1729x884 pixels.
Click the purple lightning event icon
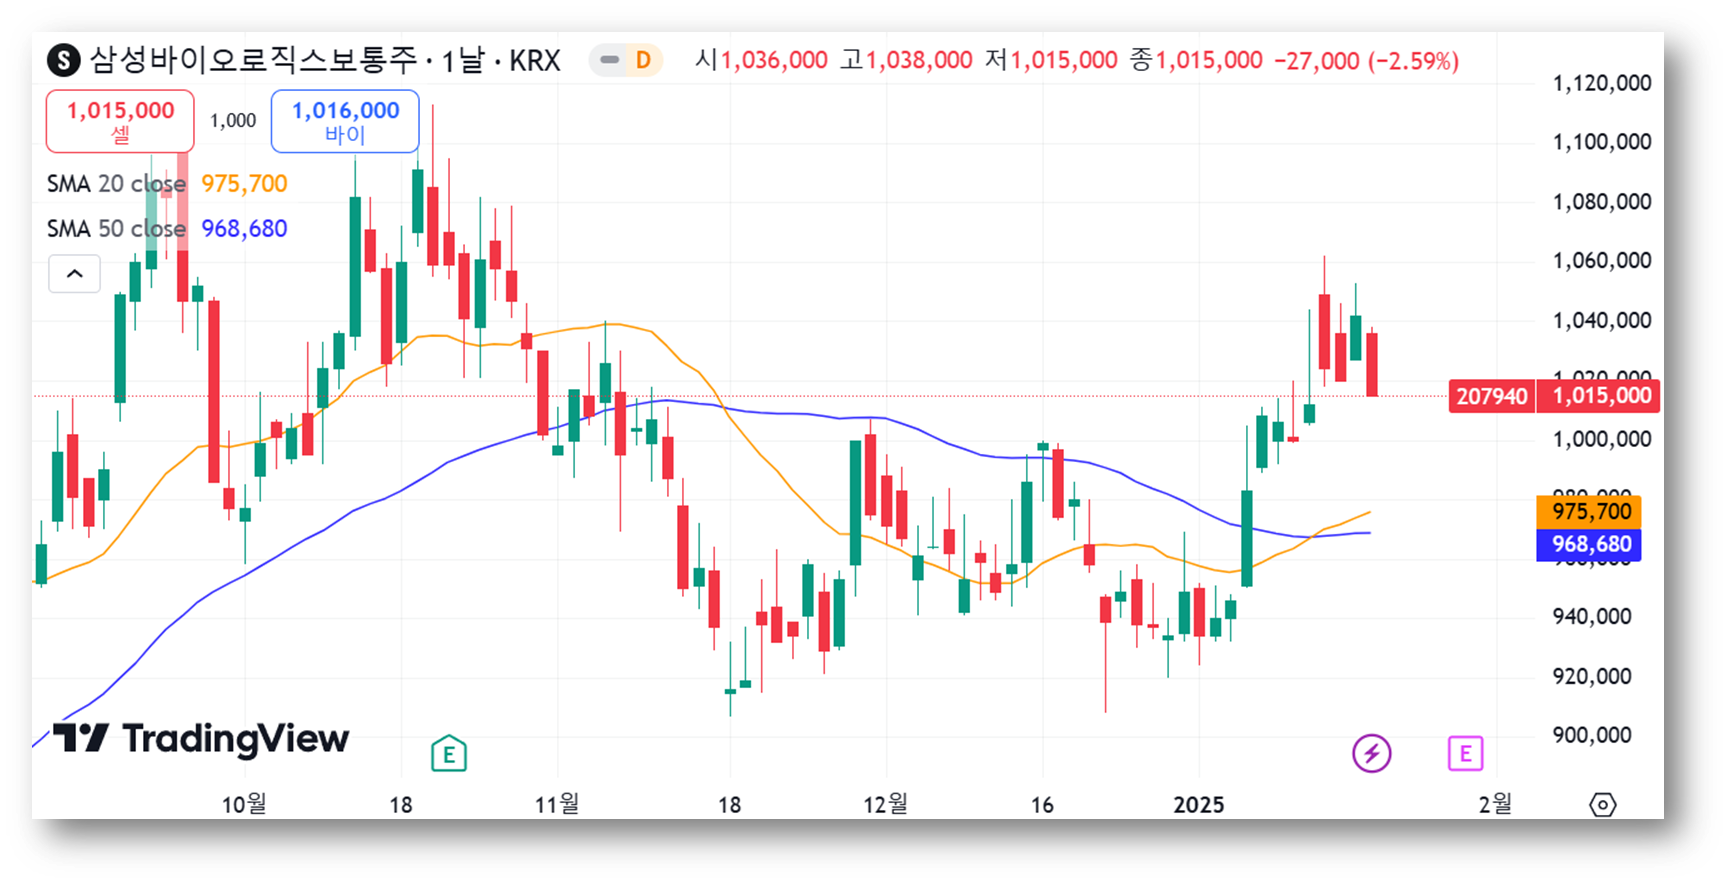click(x=1372, y=753)
